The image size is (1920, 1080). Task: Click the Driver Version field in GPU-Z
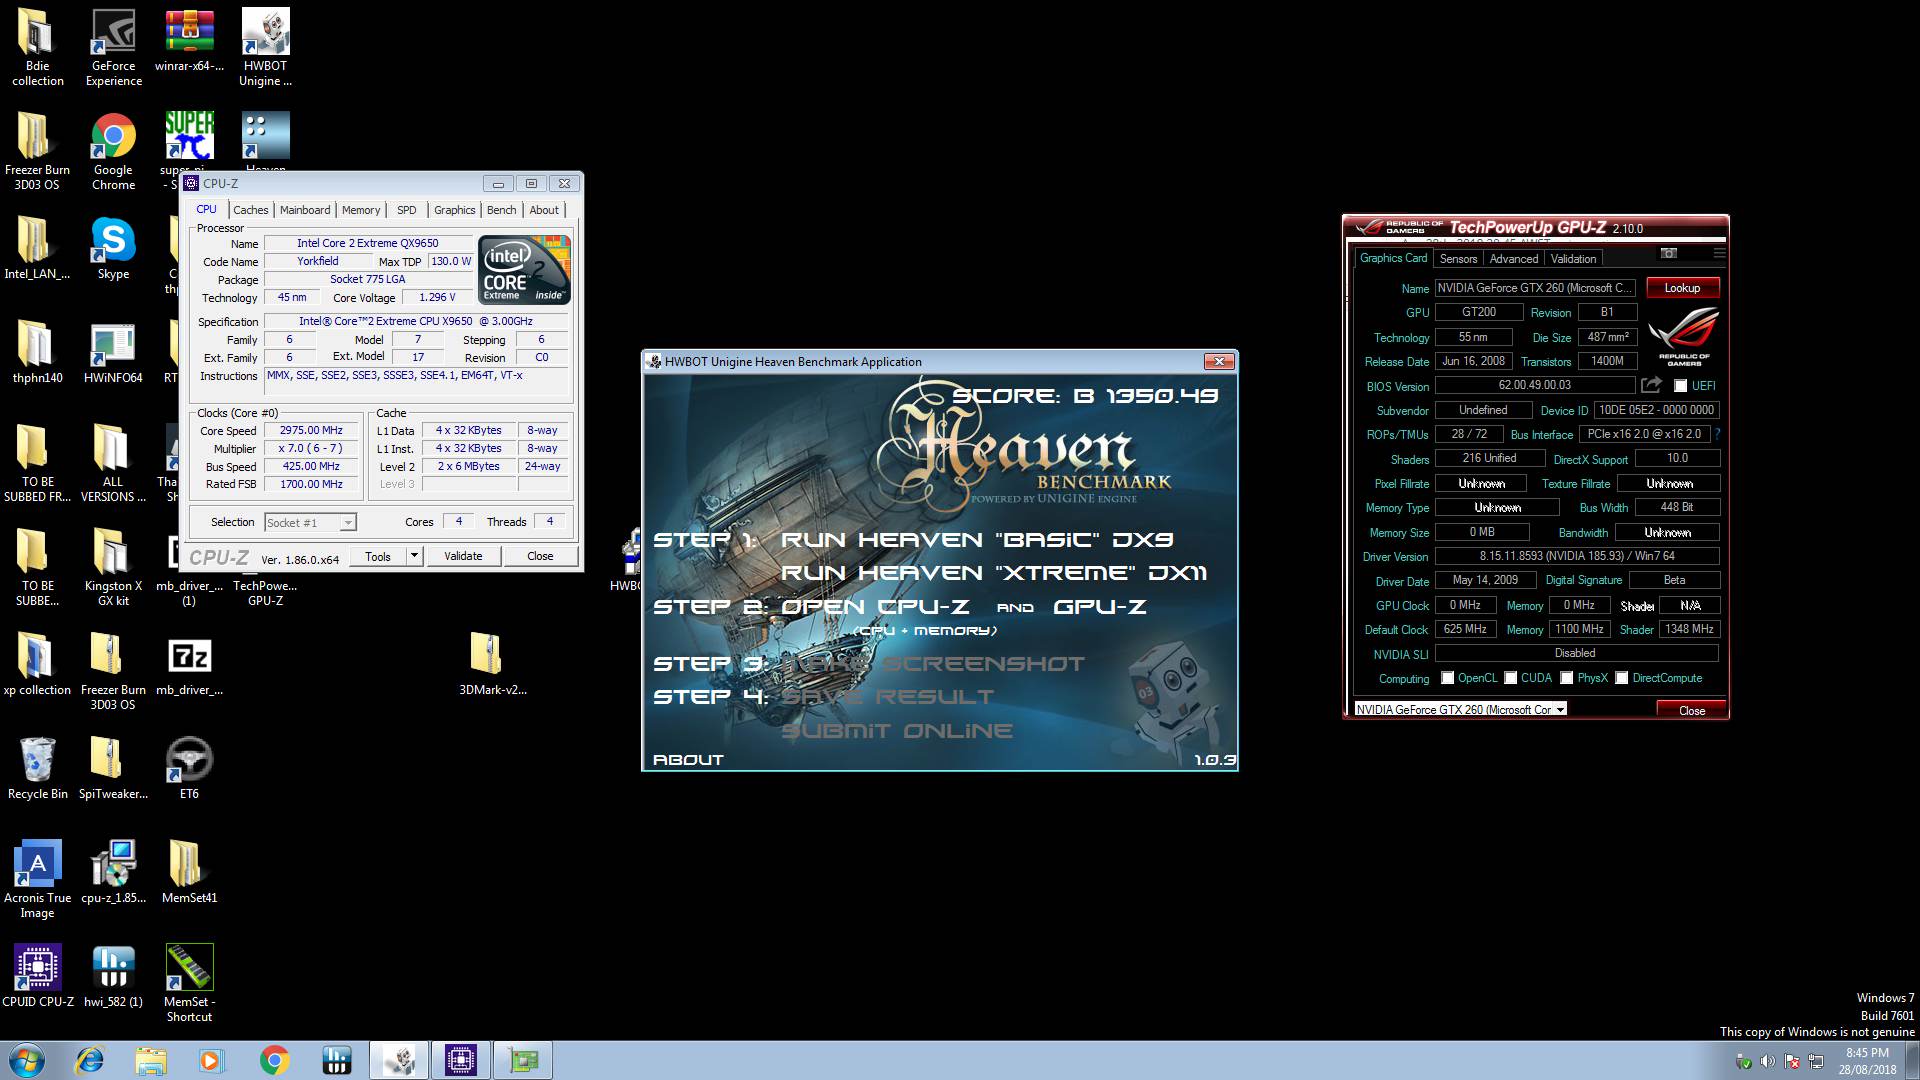[x=1577, y=556]
